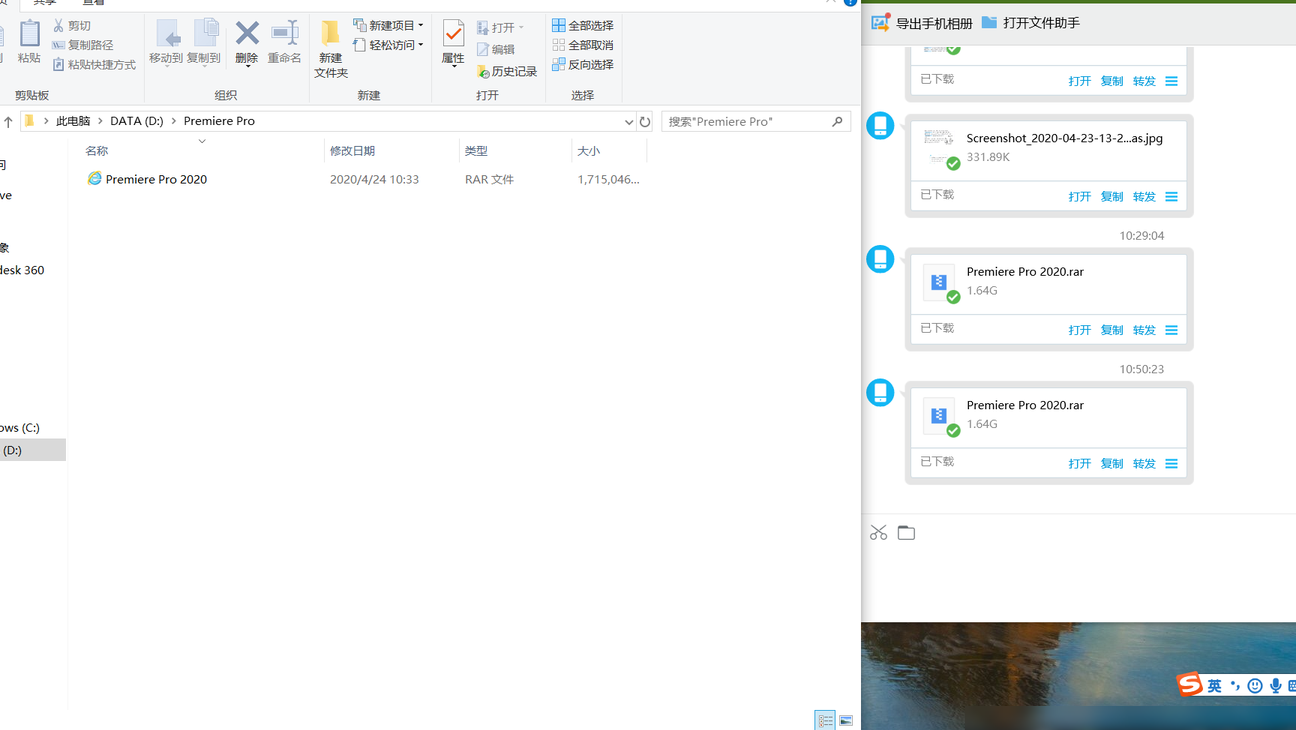Expand the 新建项目 (New item) dropdown
Viewport: 1296px width, 730px height.
pos(421,25)
